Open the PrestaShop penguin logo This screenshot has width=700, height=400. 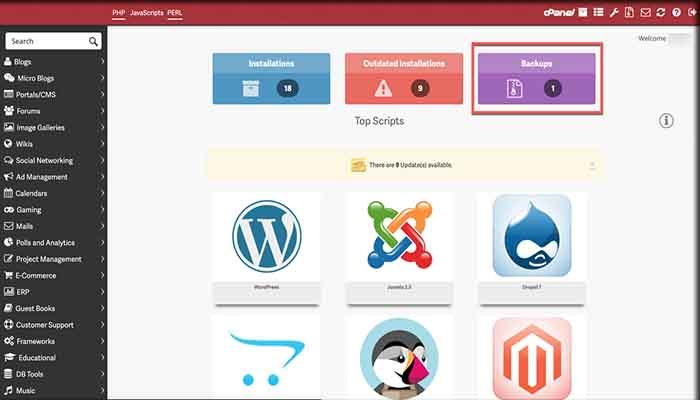(x=399, y=358)
